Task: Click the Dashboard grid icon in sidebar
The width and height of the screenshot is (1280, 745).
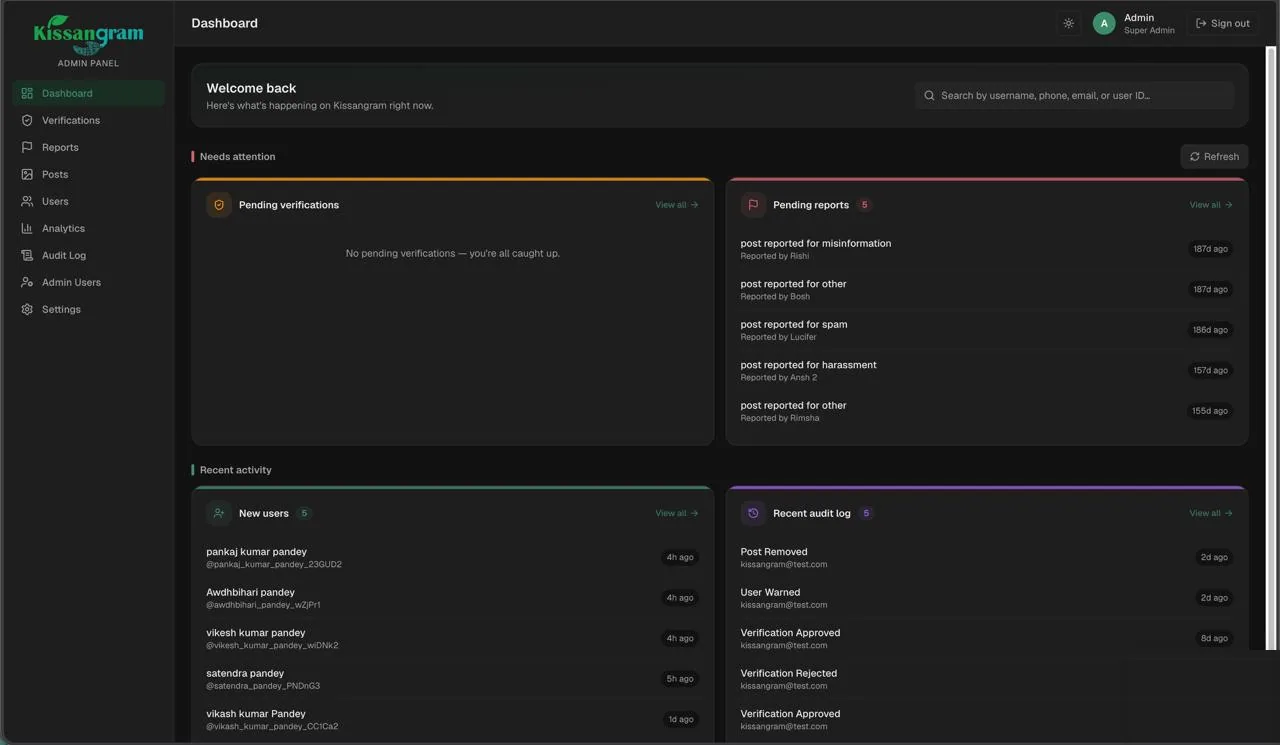Action: 27,93
